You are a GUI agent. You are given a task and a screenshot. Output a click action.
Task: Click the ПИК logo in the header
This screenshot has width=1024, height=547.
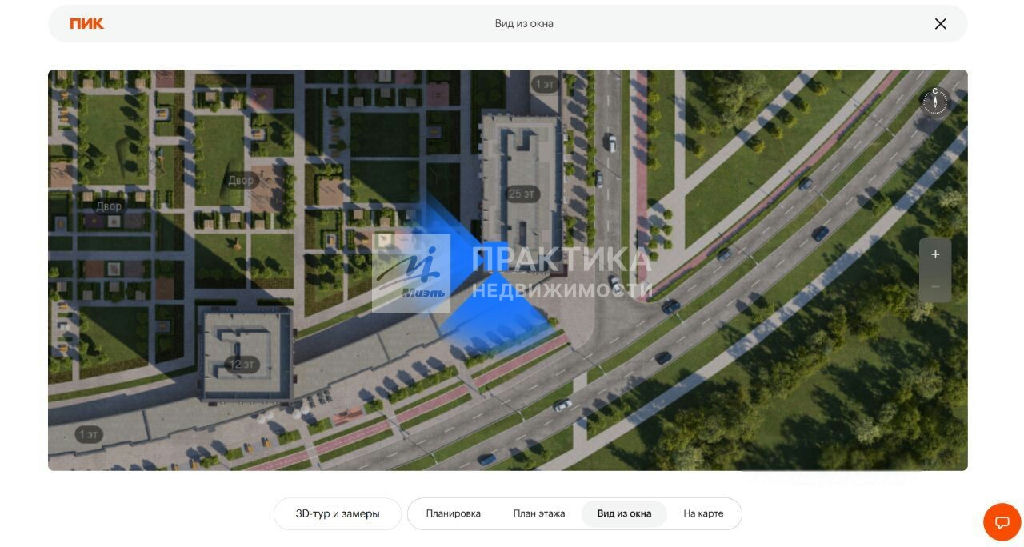(87, 24)
